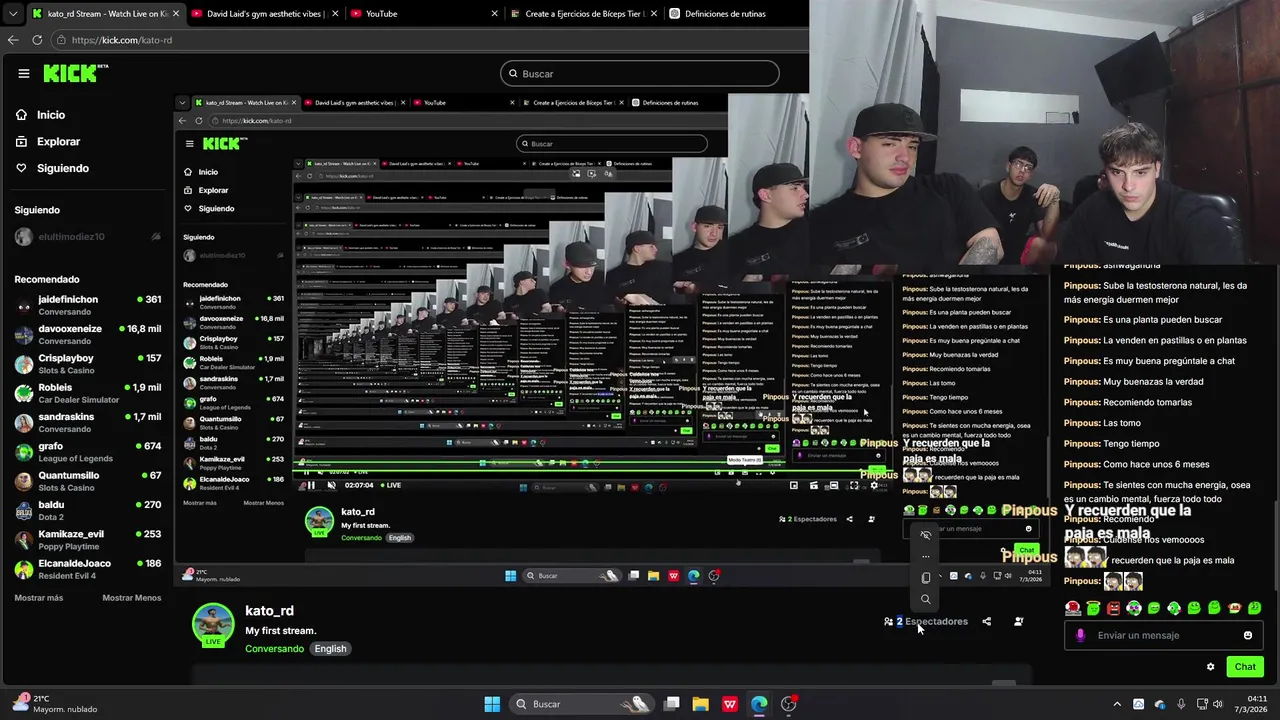This screenshot has width=1280, height=720.
Task: Click the copy icon in floating panel
Action: coord(925,577)
